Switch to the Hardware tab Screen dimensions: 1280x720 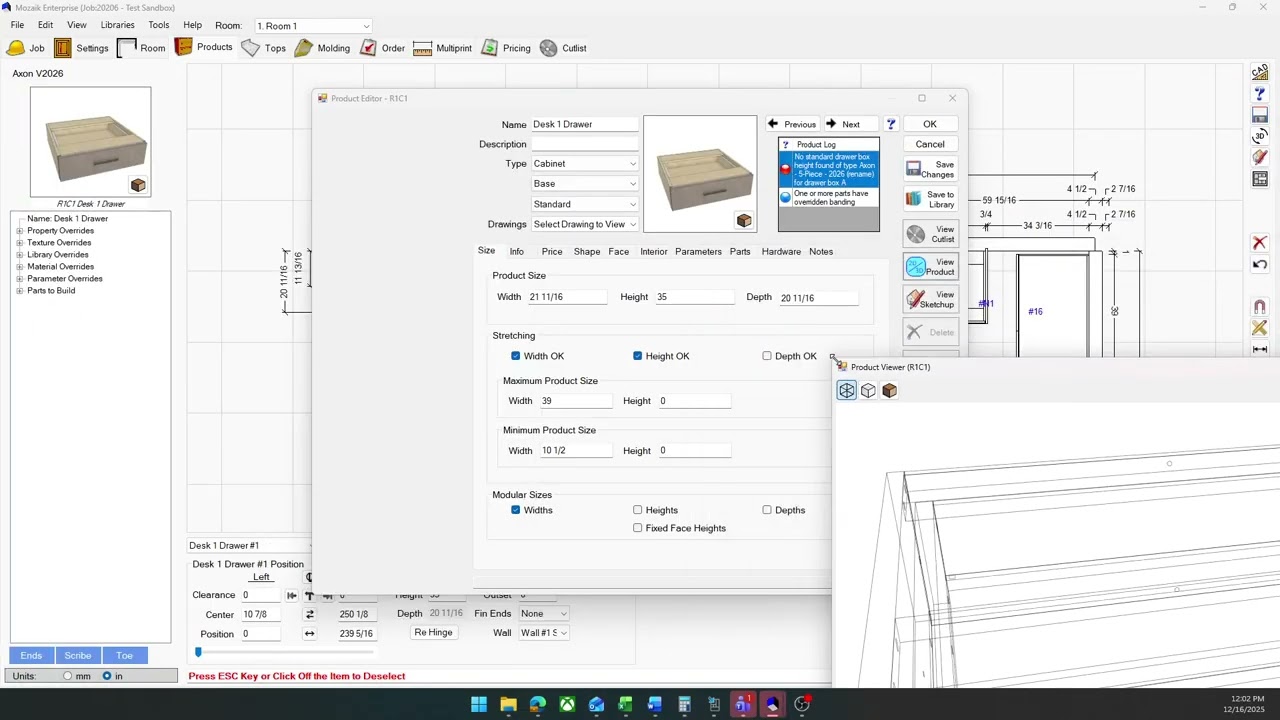coord(781,252)
